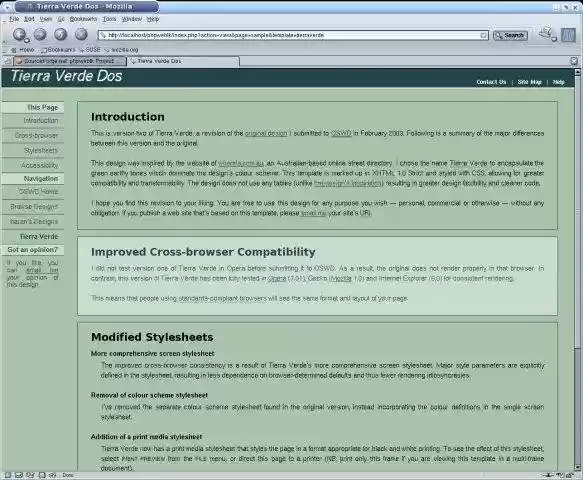
Task: Open the browser Help menu
Action: click(x=152, y=19)
